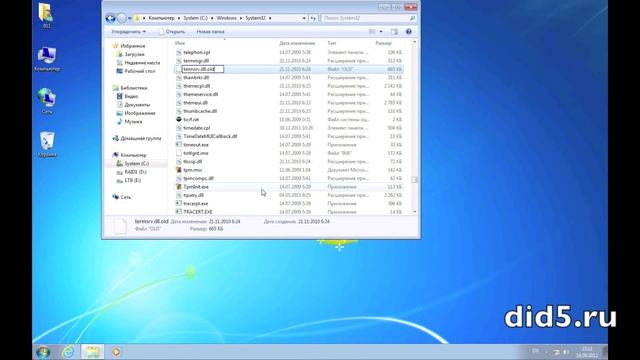
Task: Open recent locations dropdown beside forward arrow
Action: [x=129, y=18]
